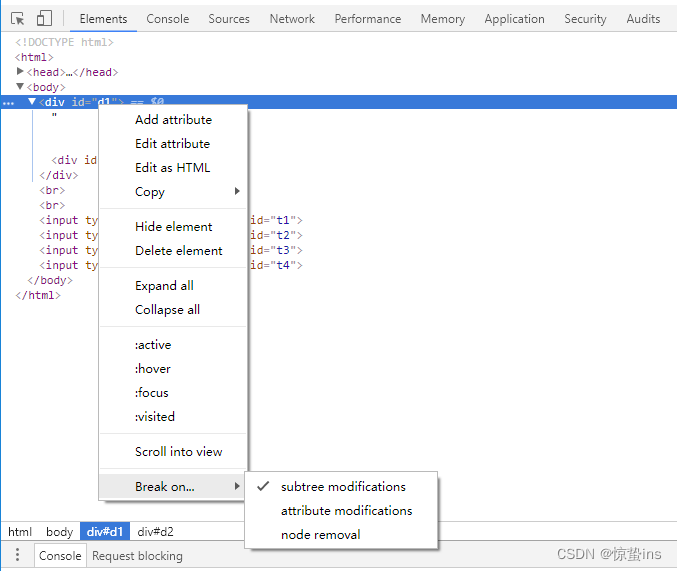This screenshot has width=677, height=571.
Task: Switch to the Sources tab
Action: click(x=229, y=19)
